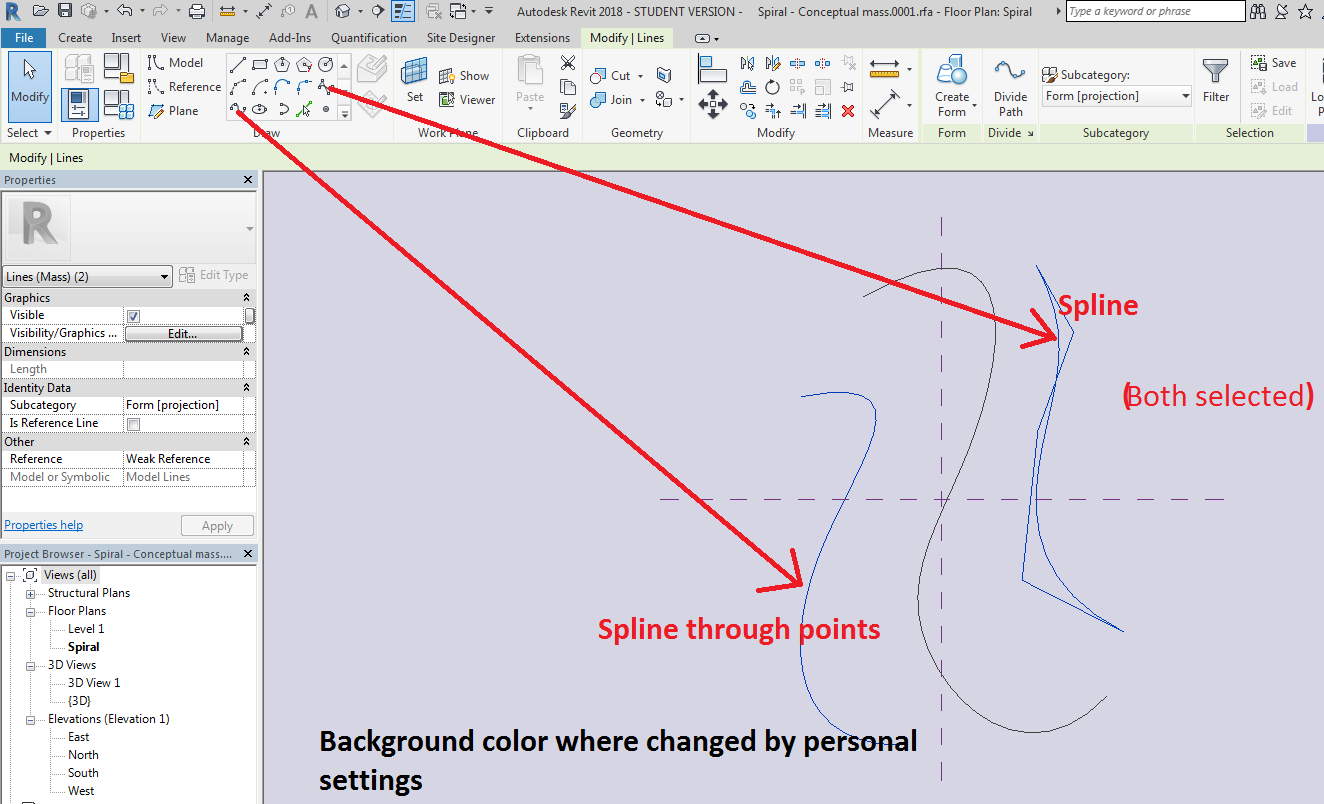Viewport: 1324px width, 804px height.
Task: Open the selection Filter
Action: [1216, 81]
